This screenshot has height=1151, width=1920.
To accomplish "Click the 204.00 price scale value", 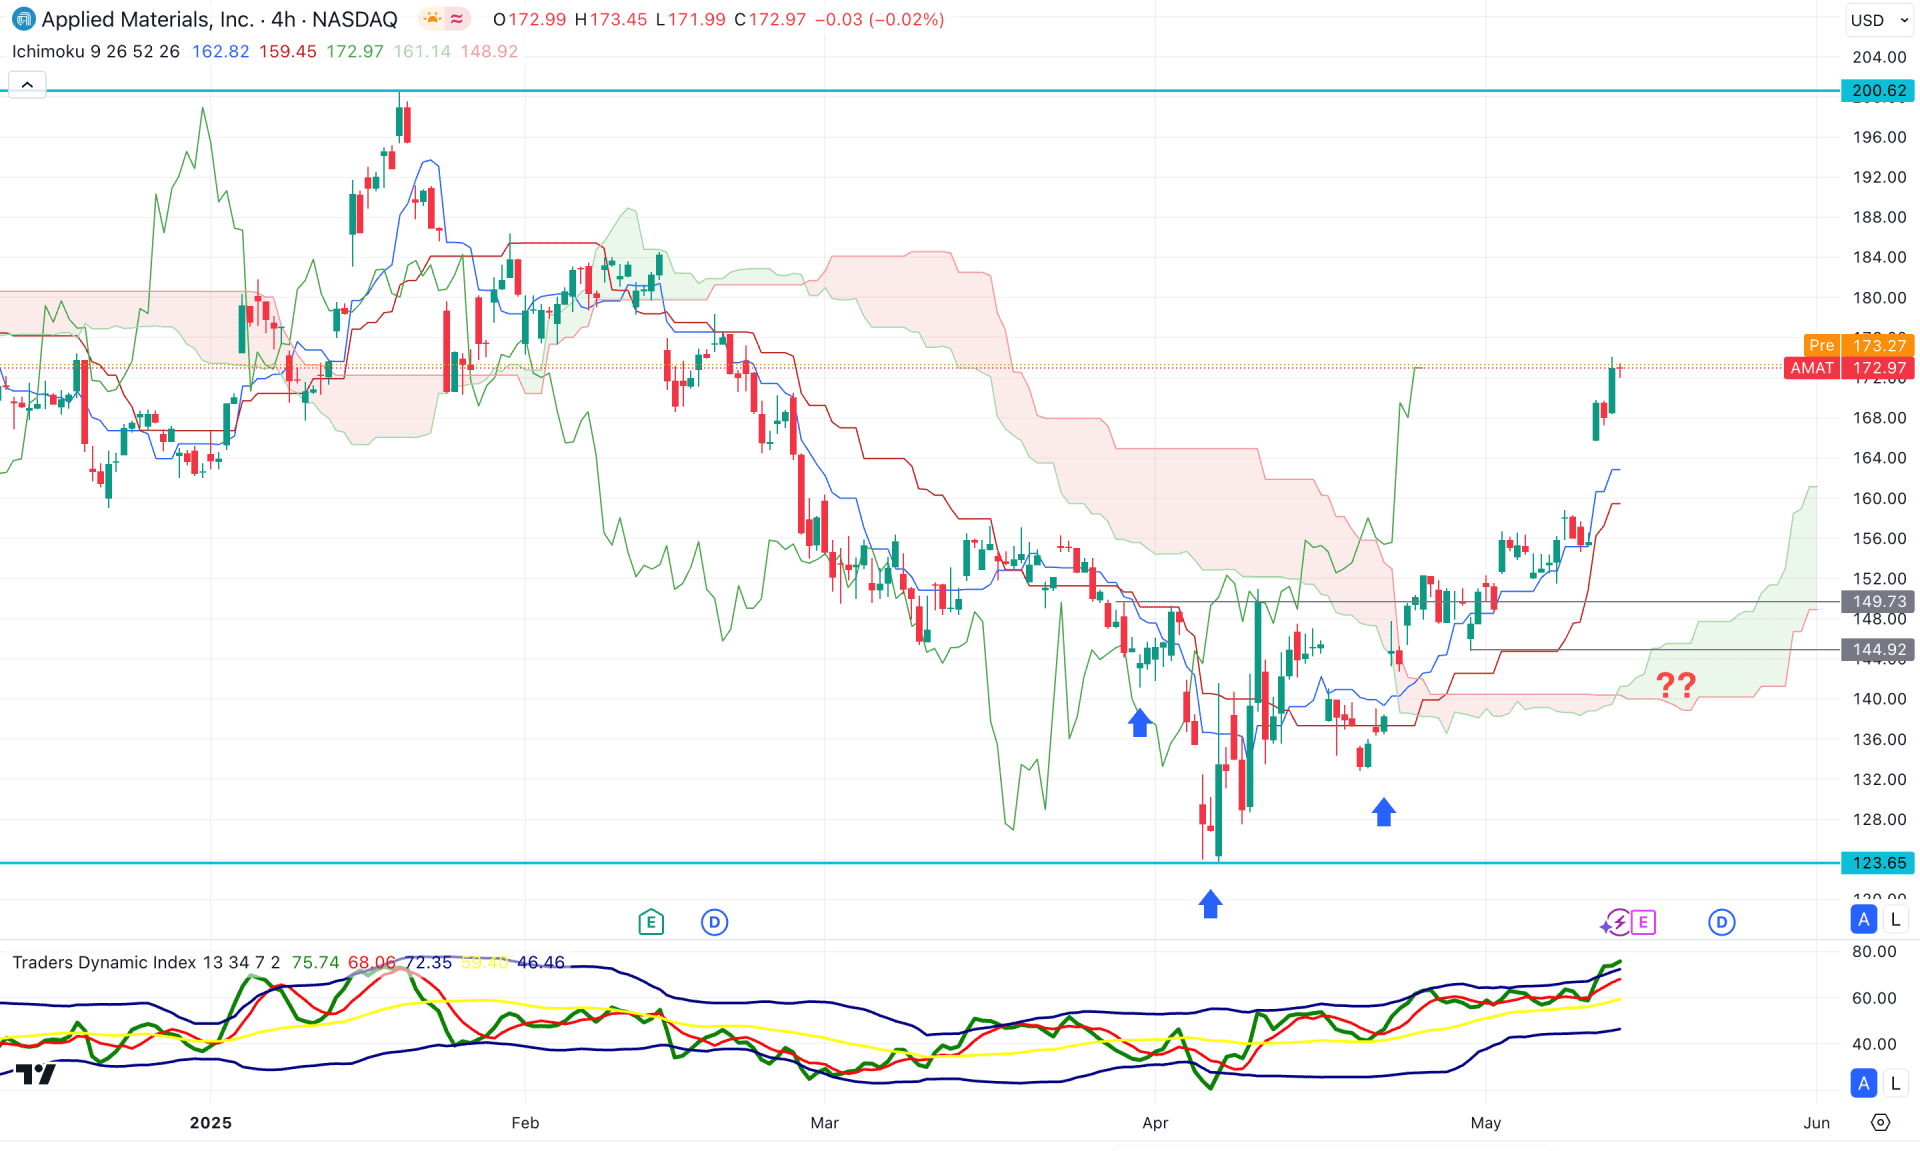I will click(1879, 57).
